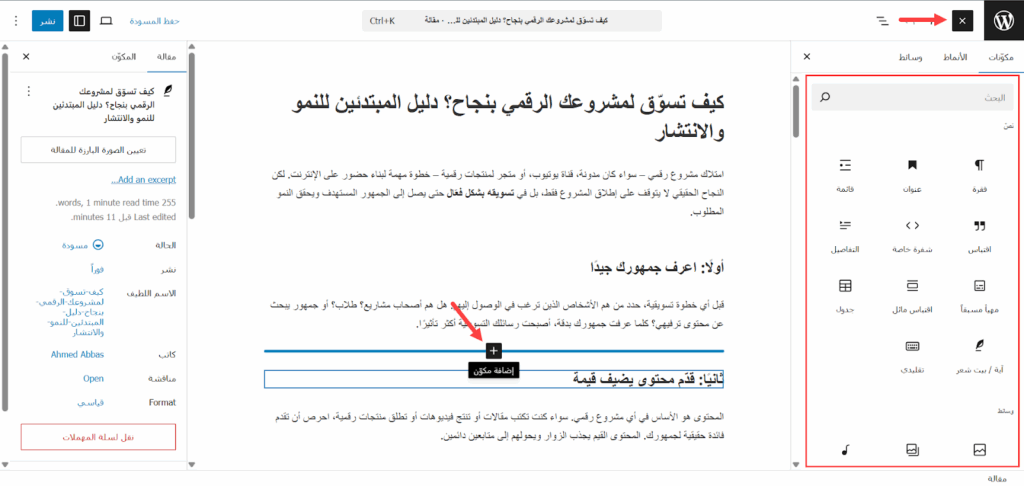Insert a قائمة list block
Viewport: 1024px width, 486px height.
pyautogui.click(x=845, y=174)
